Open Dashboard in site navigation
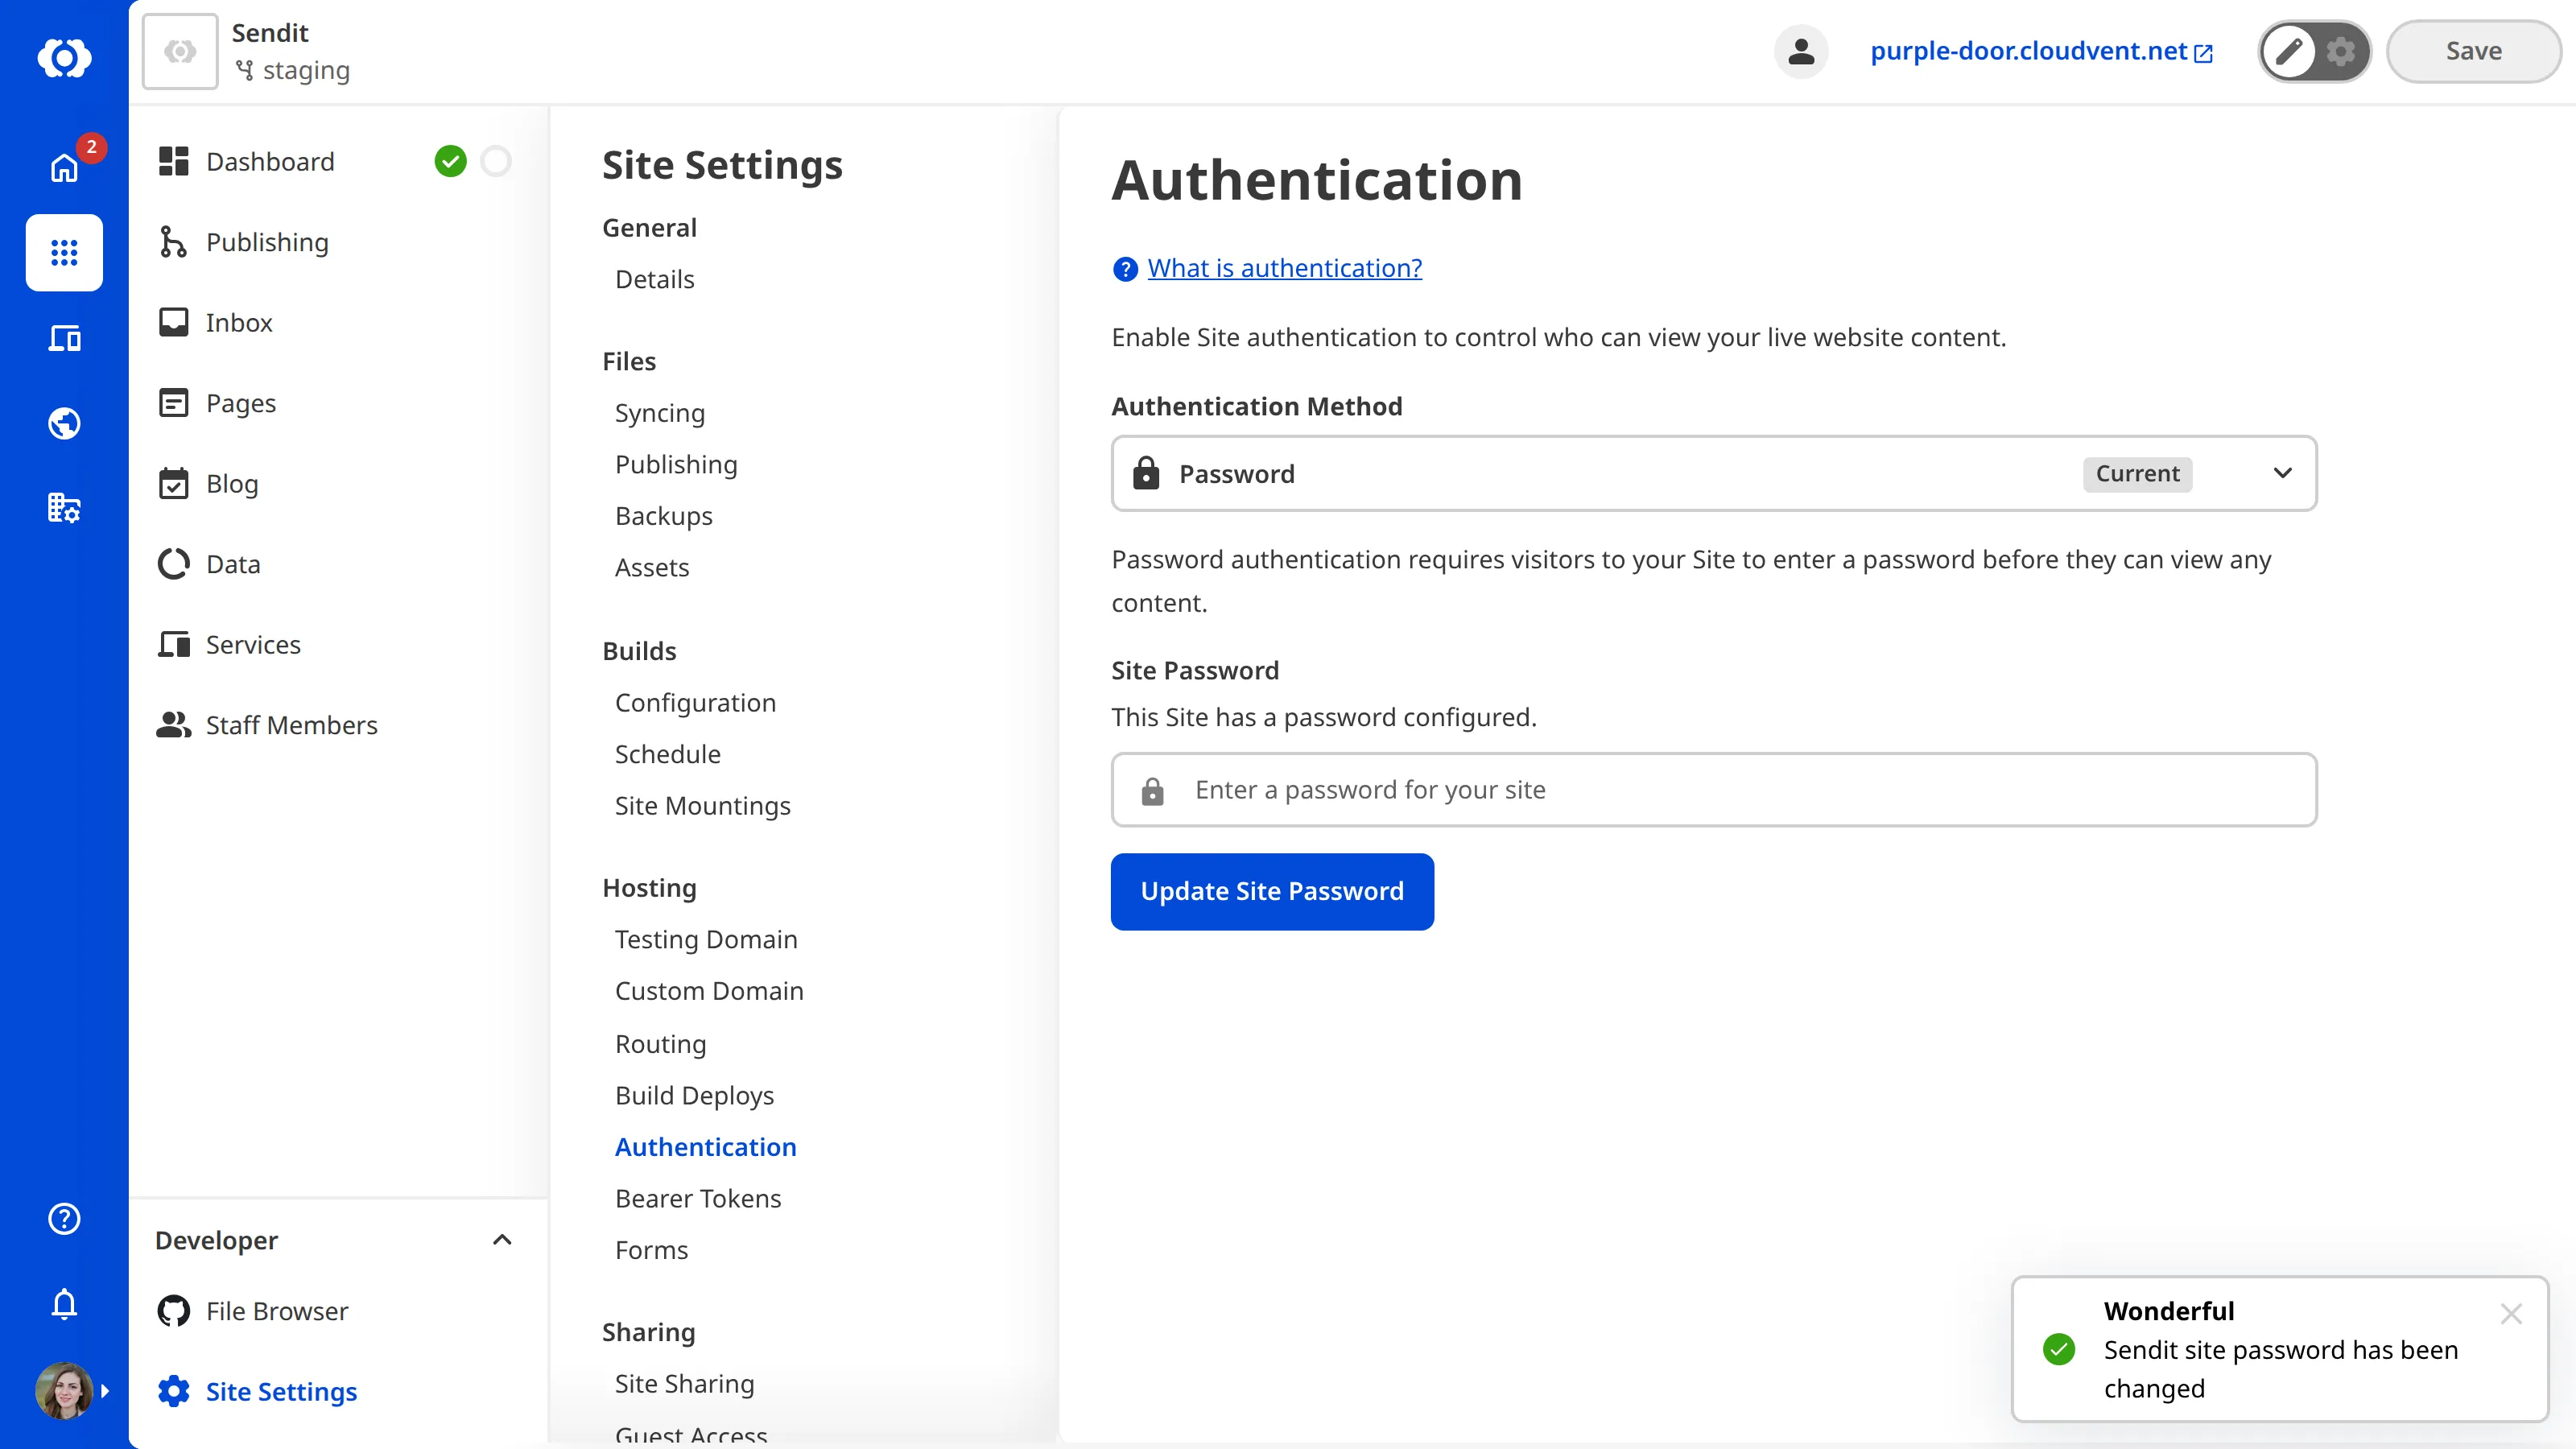 270,161
